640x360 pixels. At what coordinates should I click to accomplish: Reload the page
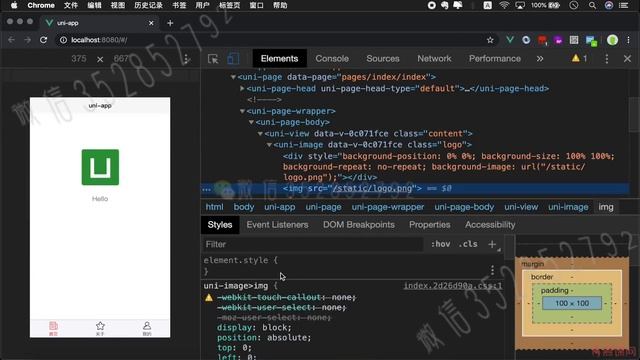tap(44, 40)
